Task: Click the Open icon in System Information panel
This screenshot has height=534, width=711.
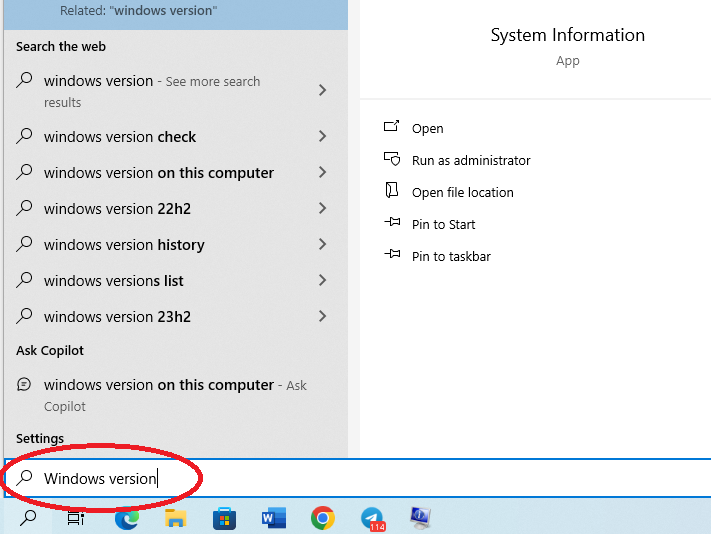Action: pyautogui.click(x=392, y=126)
